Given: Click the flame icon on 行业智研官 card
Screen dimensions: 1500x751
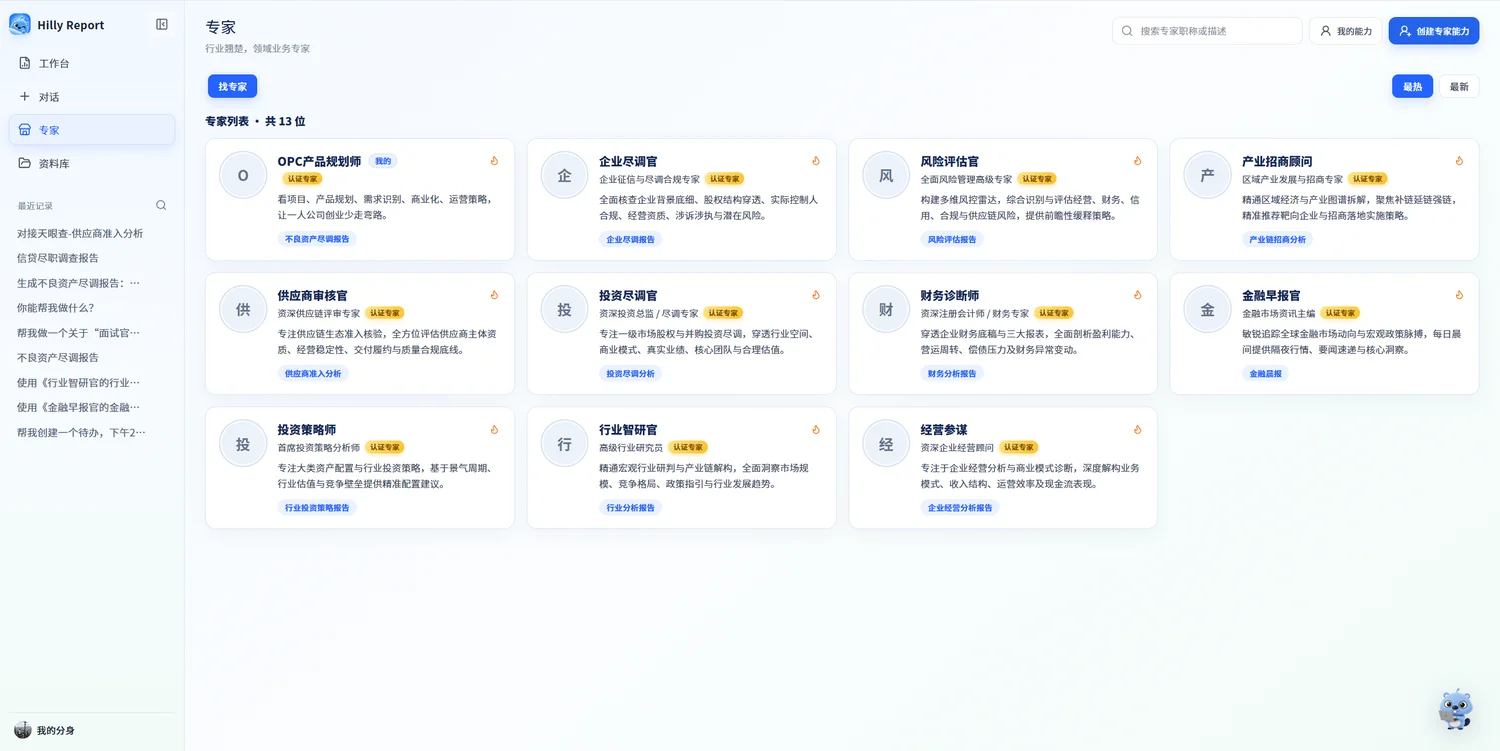Looking at the screenshot, I should [816, 429].
